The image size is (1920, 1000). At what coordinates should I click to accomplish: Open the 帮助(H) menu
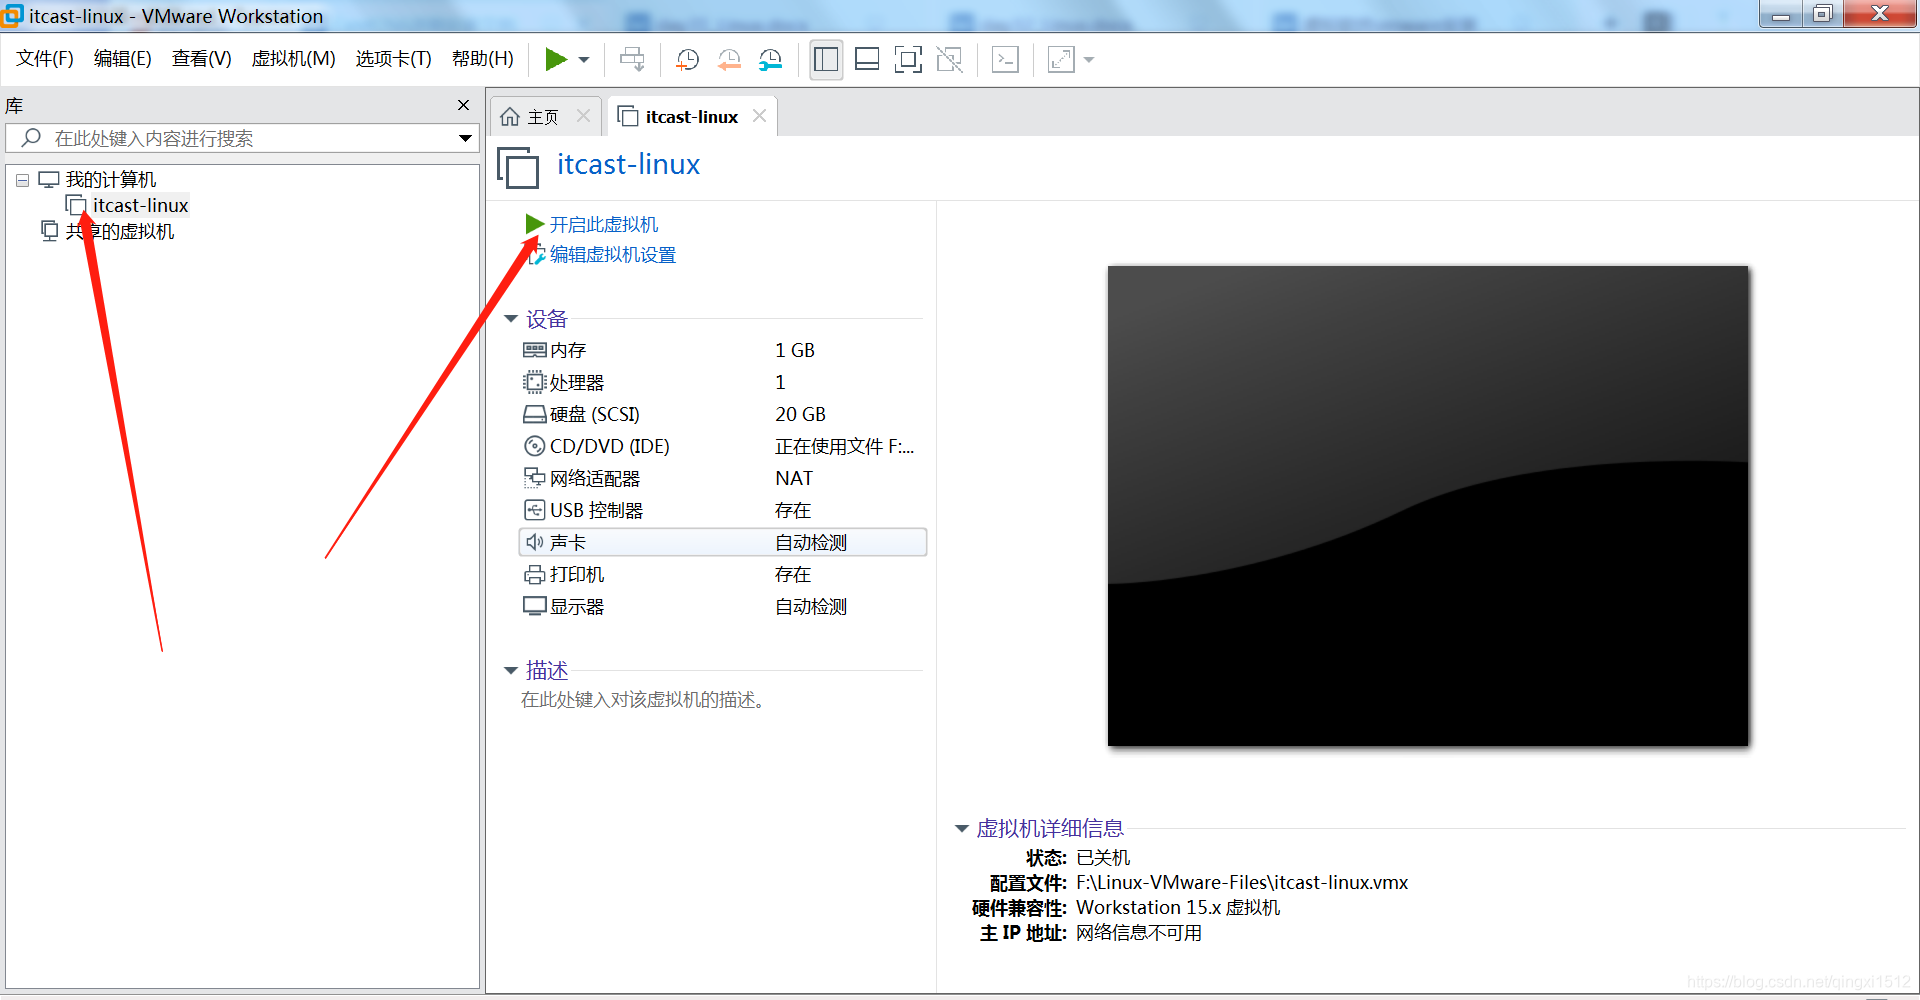pos(482,59)
